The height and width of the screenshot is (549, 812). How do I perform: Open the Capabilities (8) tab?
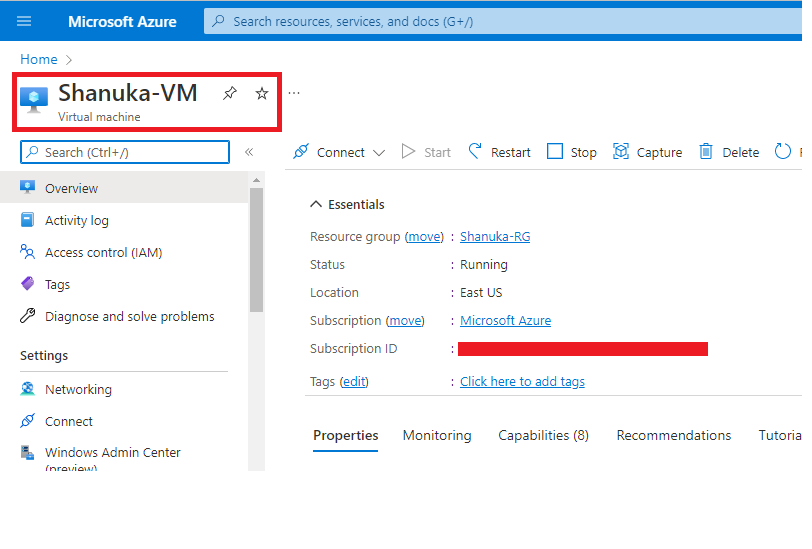click(543, 436)
